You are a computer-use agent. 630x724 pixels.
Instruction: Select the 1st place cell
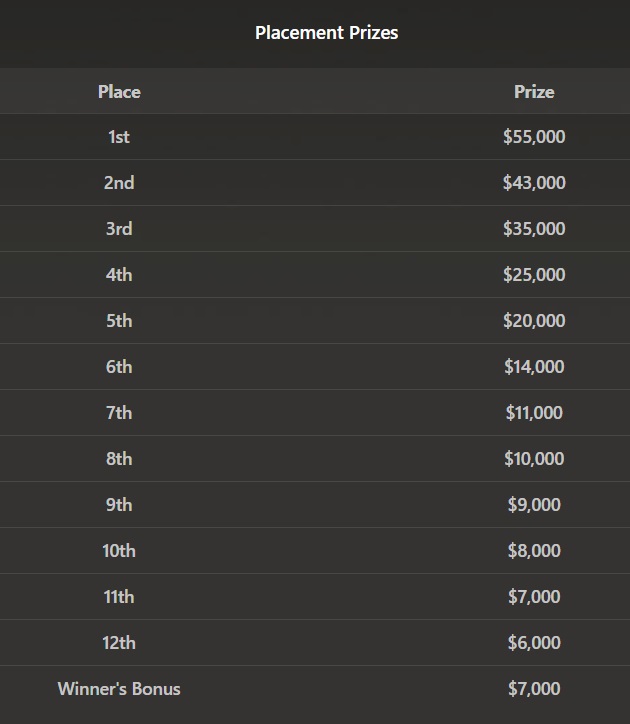click(119, 137)
